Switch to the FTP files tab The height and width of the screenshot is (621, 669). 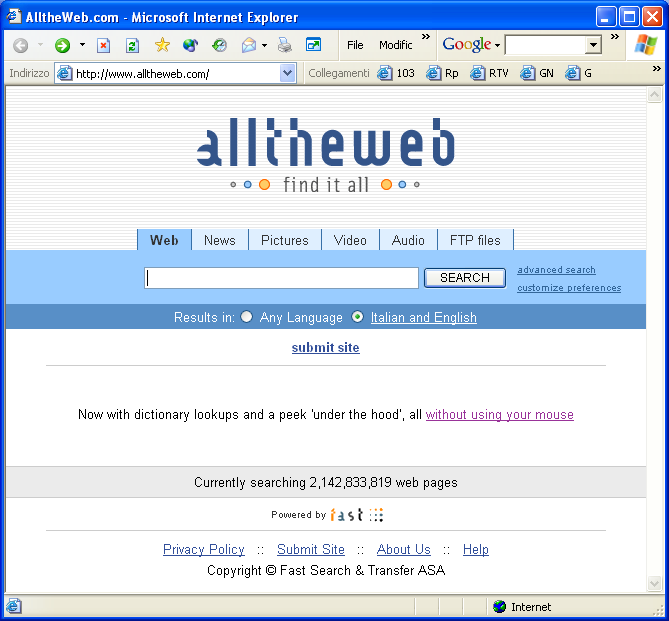tap(475, 240)
